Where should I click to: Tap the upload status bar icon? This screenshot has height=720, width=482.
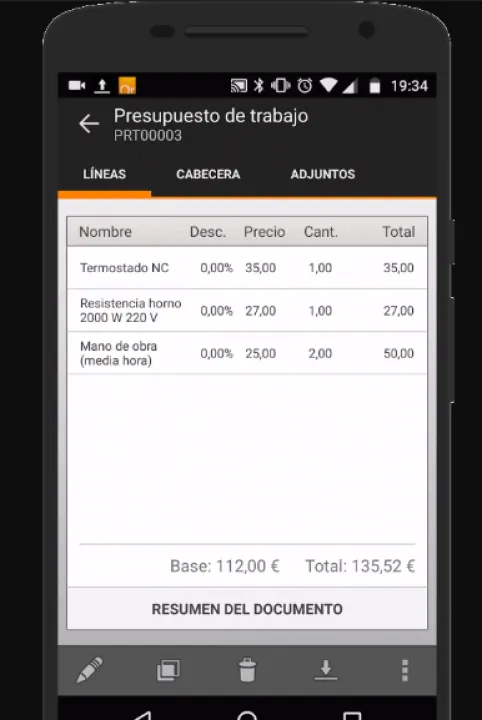tap(102, 86)
